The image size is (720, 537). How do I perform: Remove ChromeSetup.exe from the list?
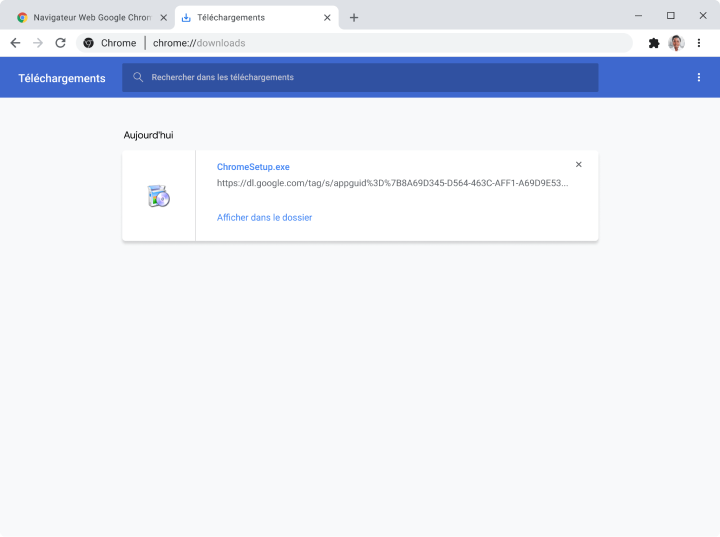click(x=578, y=165)
